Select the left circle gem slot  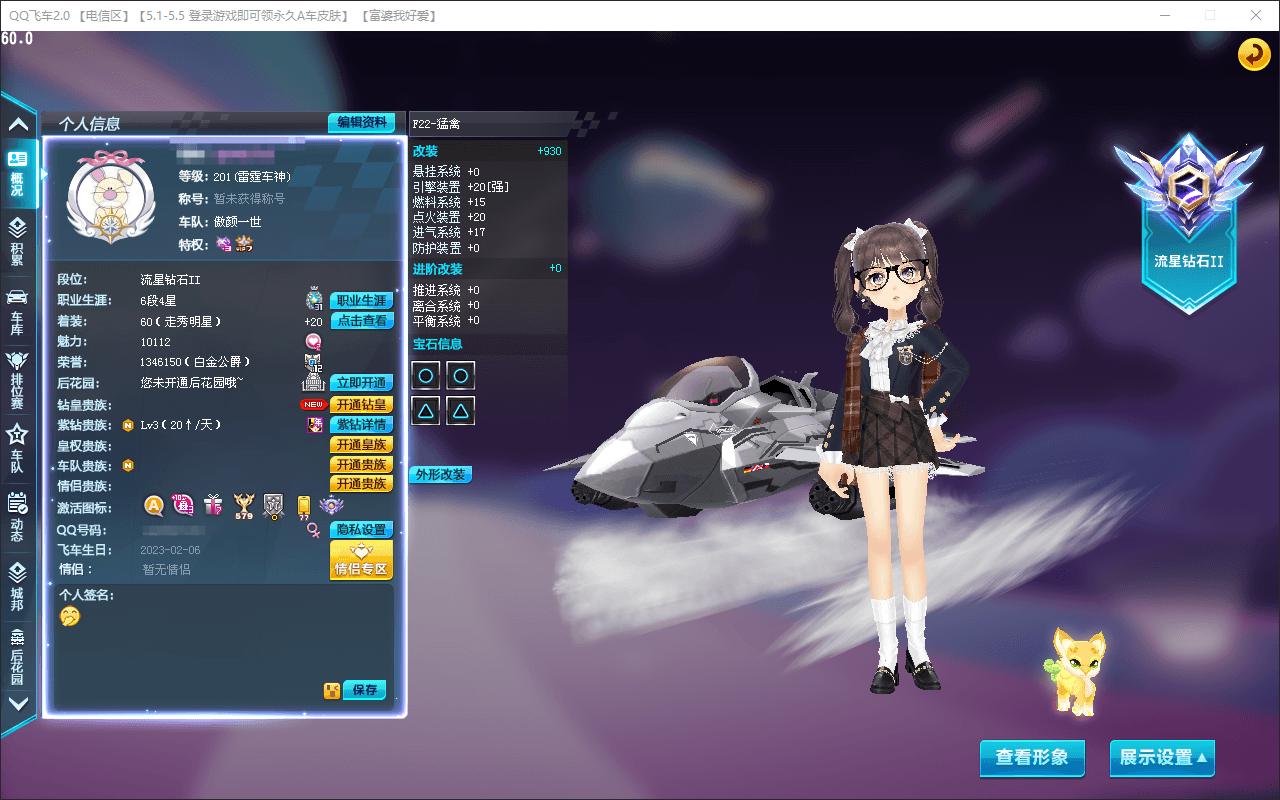(426, 376)
